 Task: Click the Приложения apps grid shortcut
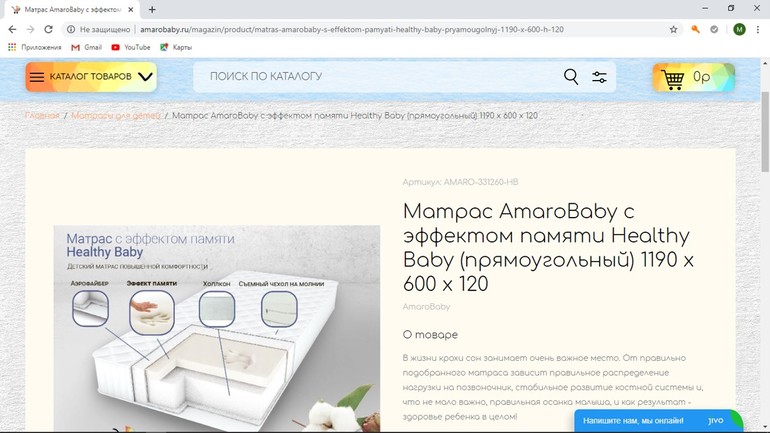pos(34,47)
